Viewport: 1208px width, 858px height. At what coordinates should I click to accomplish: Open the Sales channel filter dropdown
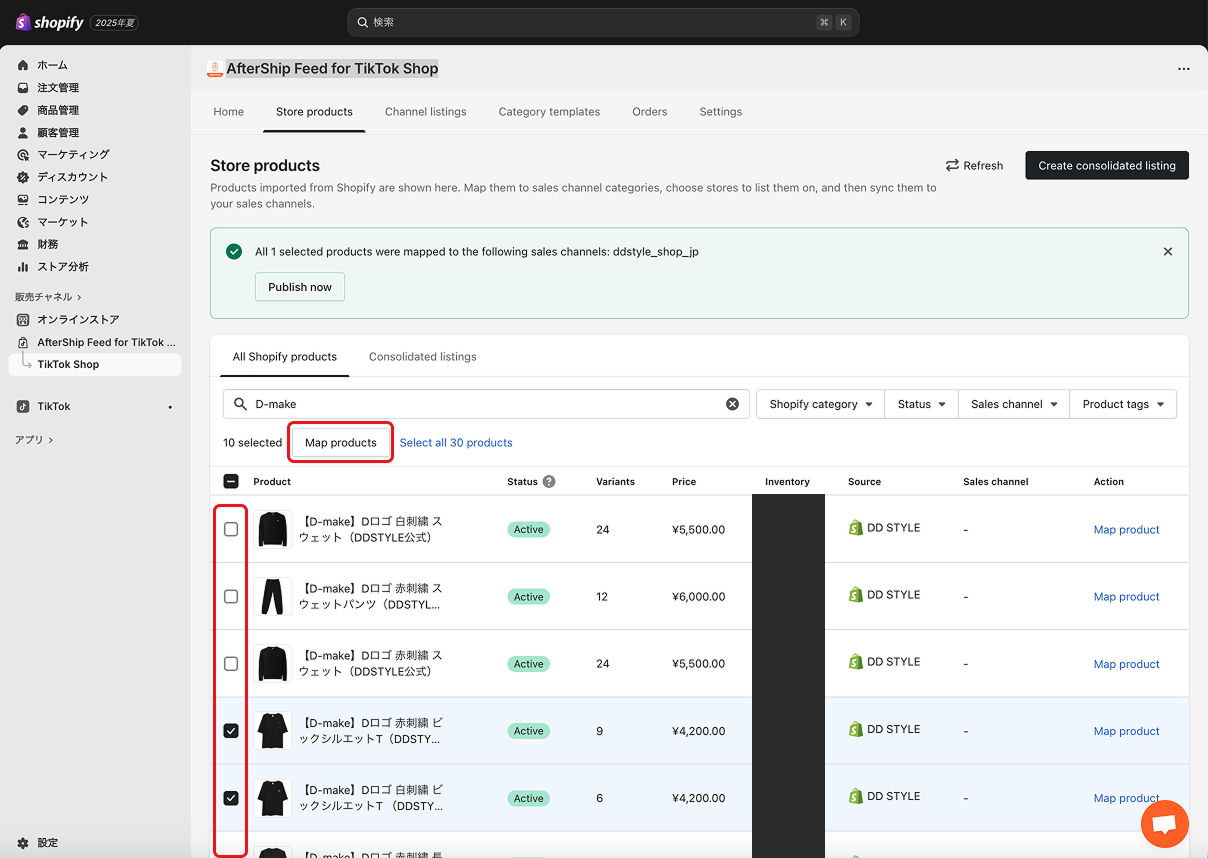pyautogui.click(x=1013, y=404)
